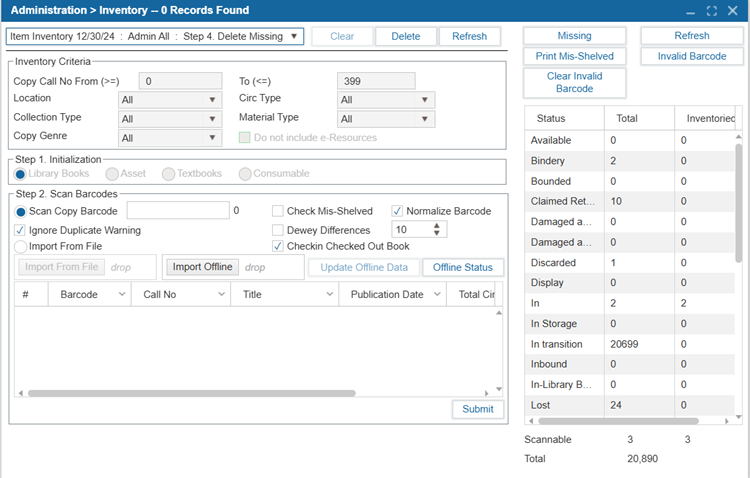
Task: Click the barcode grid scroll-up arrow
Action: (499, 312)
